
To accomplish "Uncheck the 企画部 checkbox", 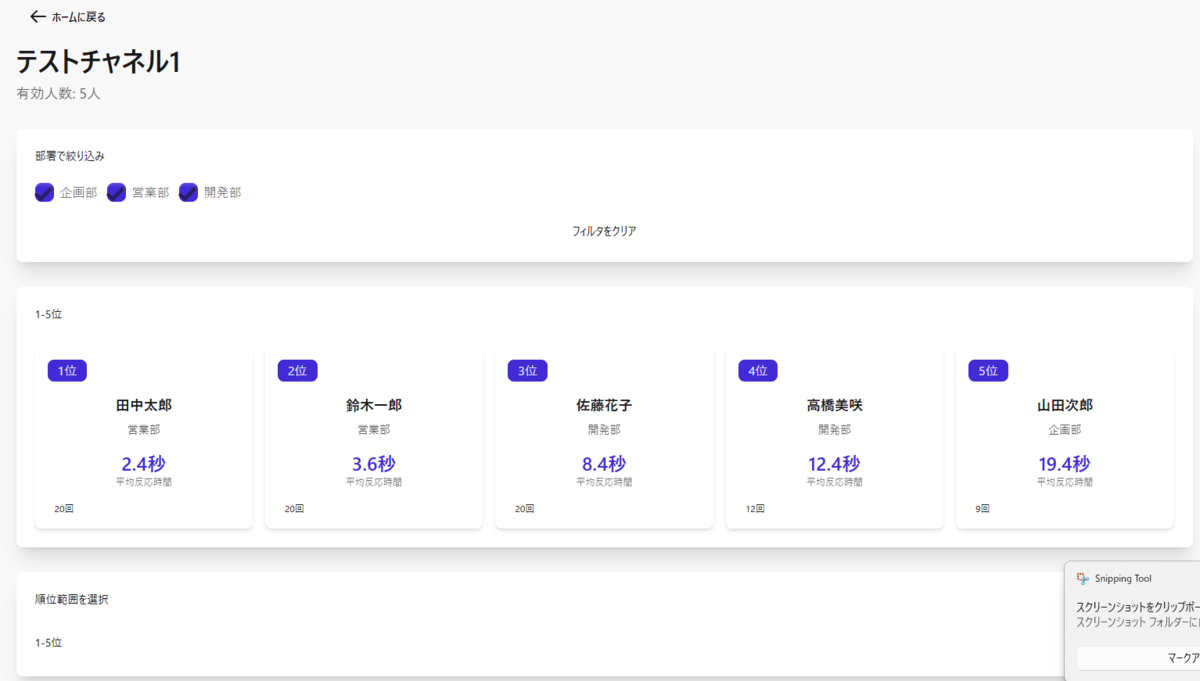I will tap(44, 192).
